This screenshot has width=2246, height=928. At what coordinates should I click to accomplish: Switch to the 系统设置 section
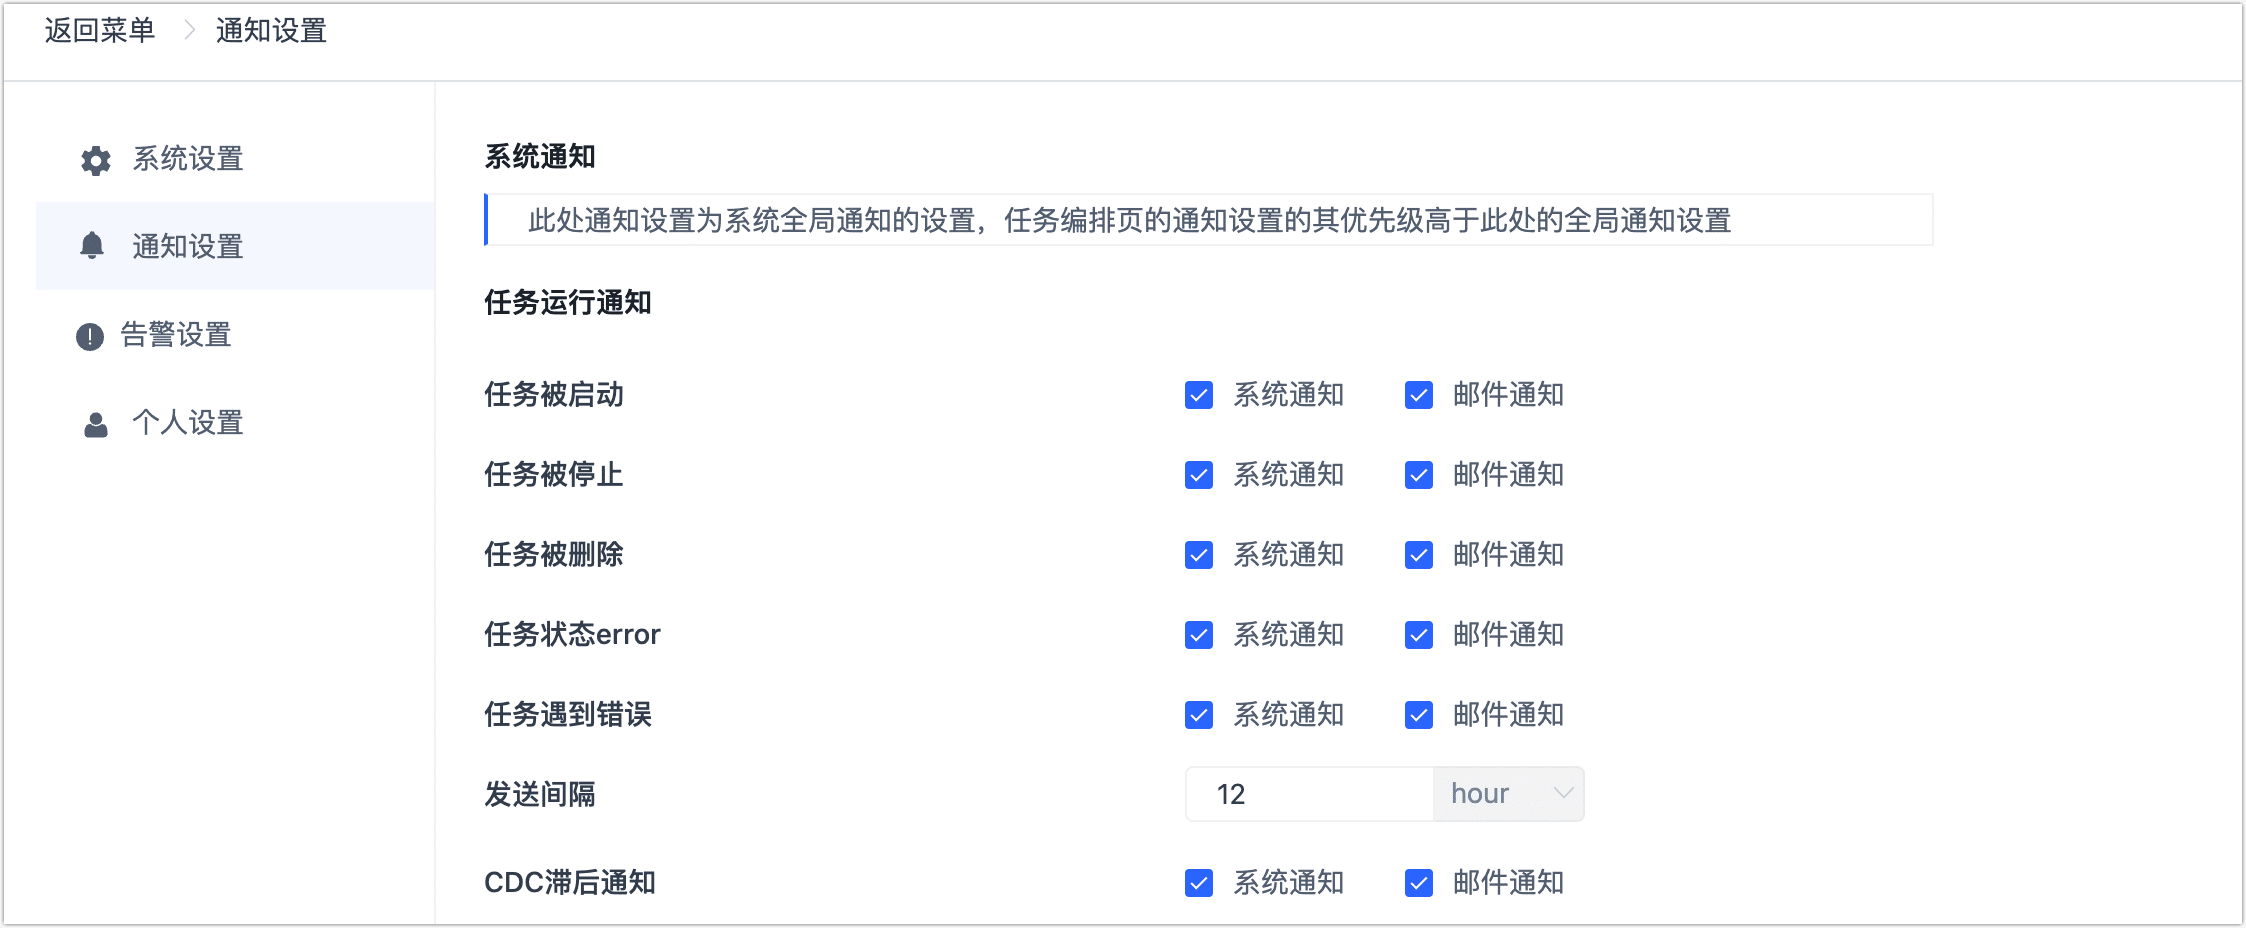click(188, 159)
